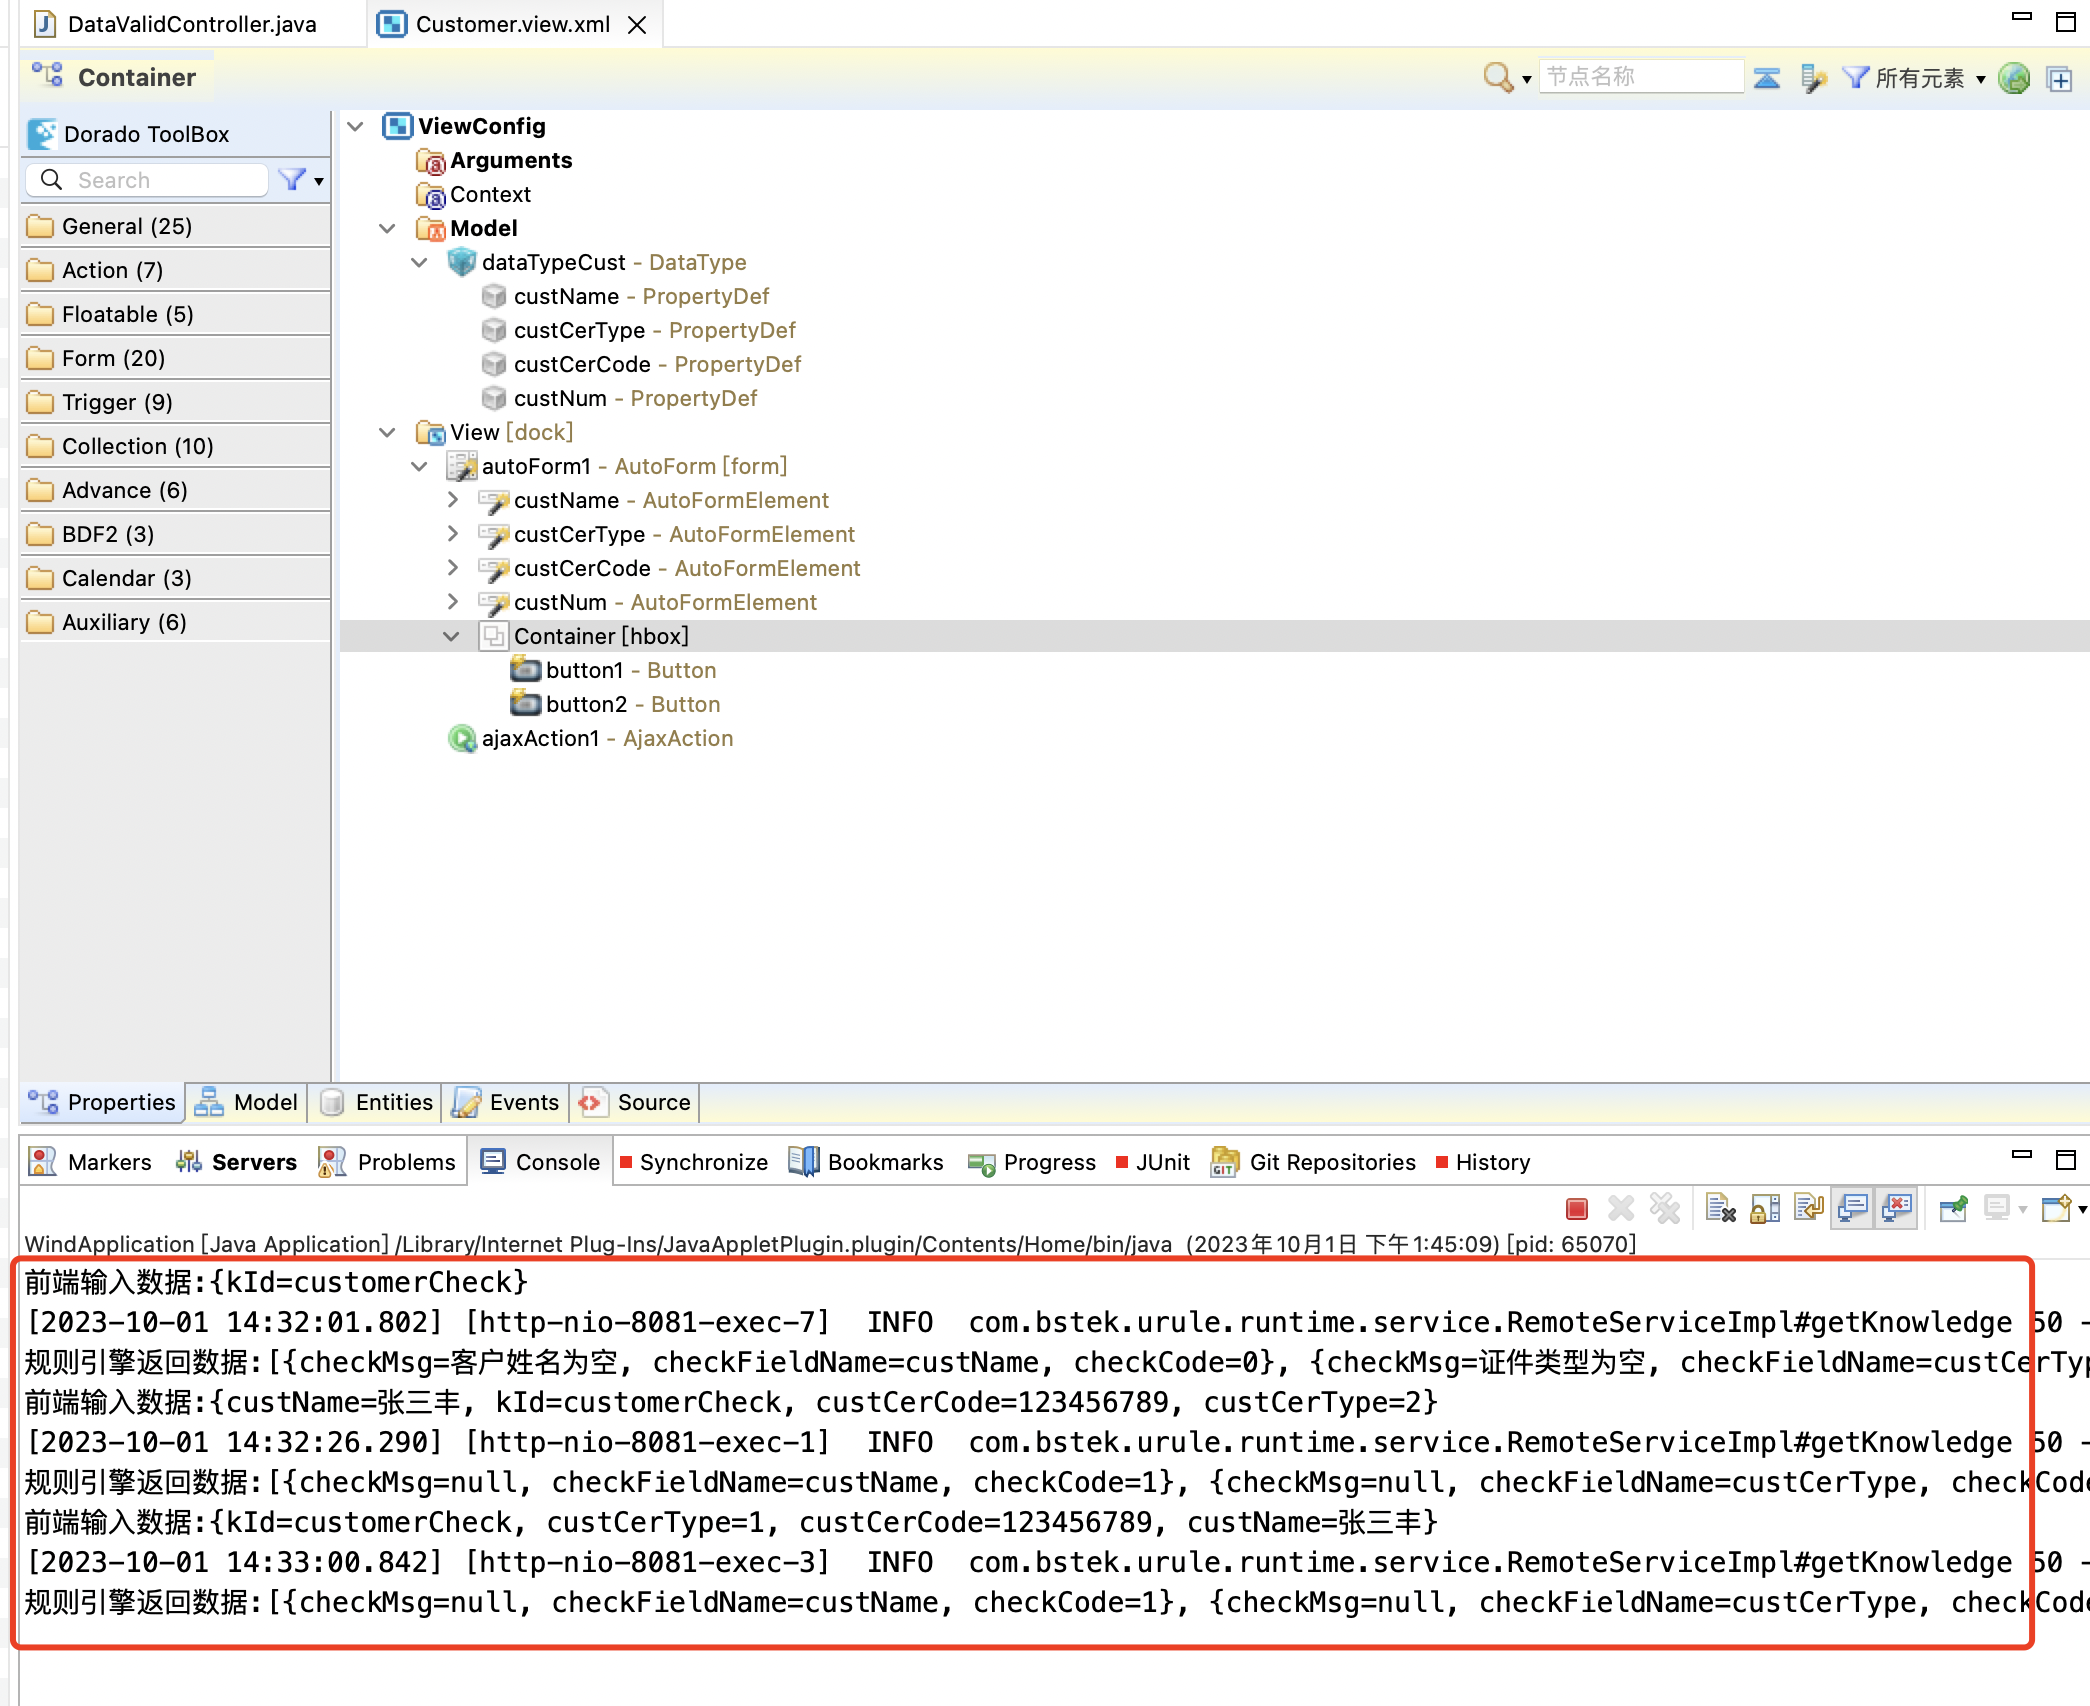
Task: Click the red Terminate button in the console toolbar
Action: click(1577, 1209)
